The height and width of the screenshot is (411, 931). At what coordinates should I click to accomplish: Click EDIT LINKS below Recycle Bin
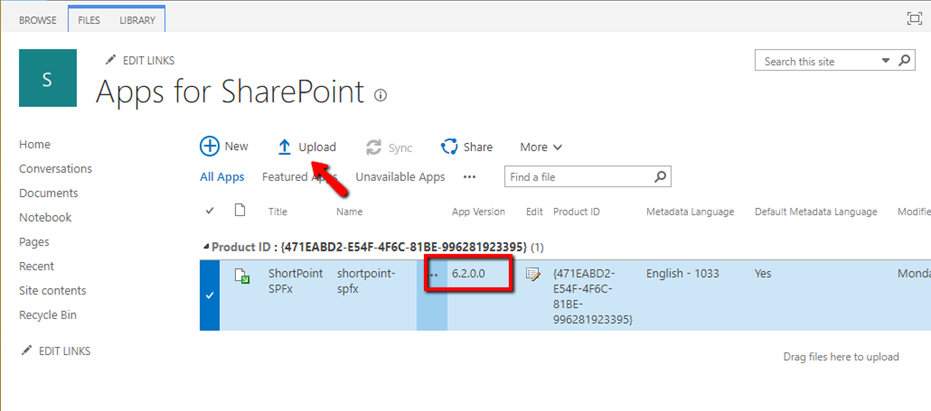click(56, 351)
